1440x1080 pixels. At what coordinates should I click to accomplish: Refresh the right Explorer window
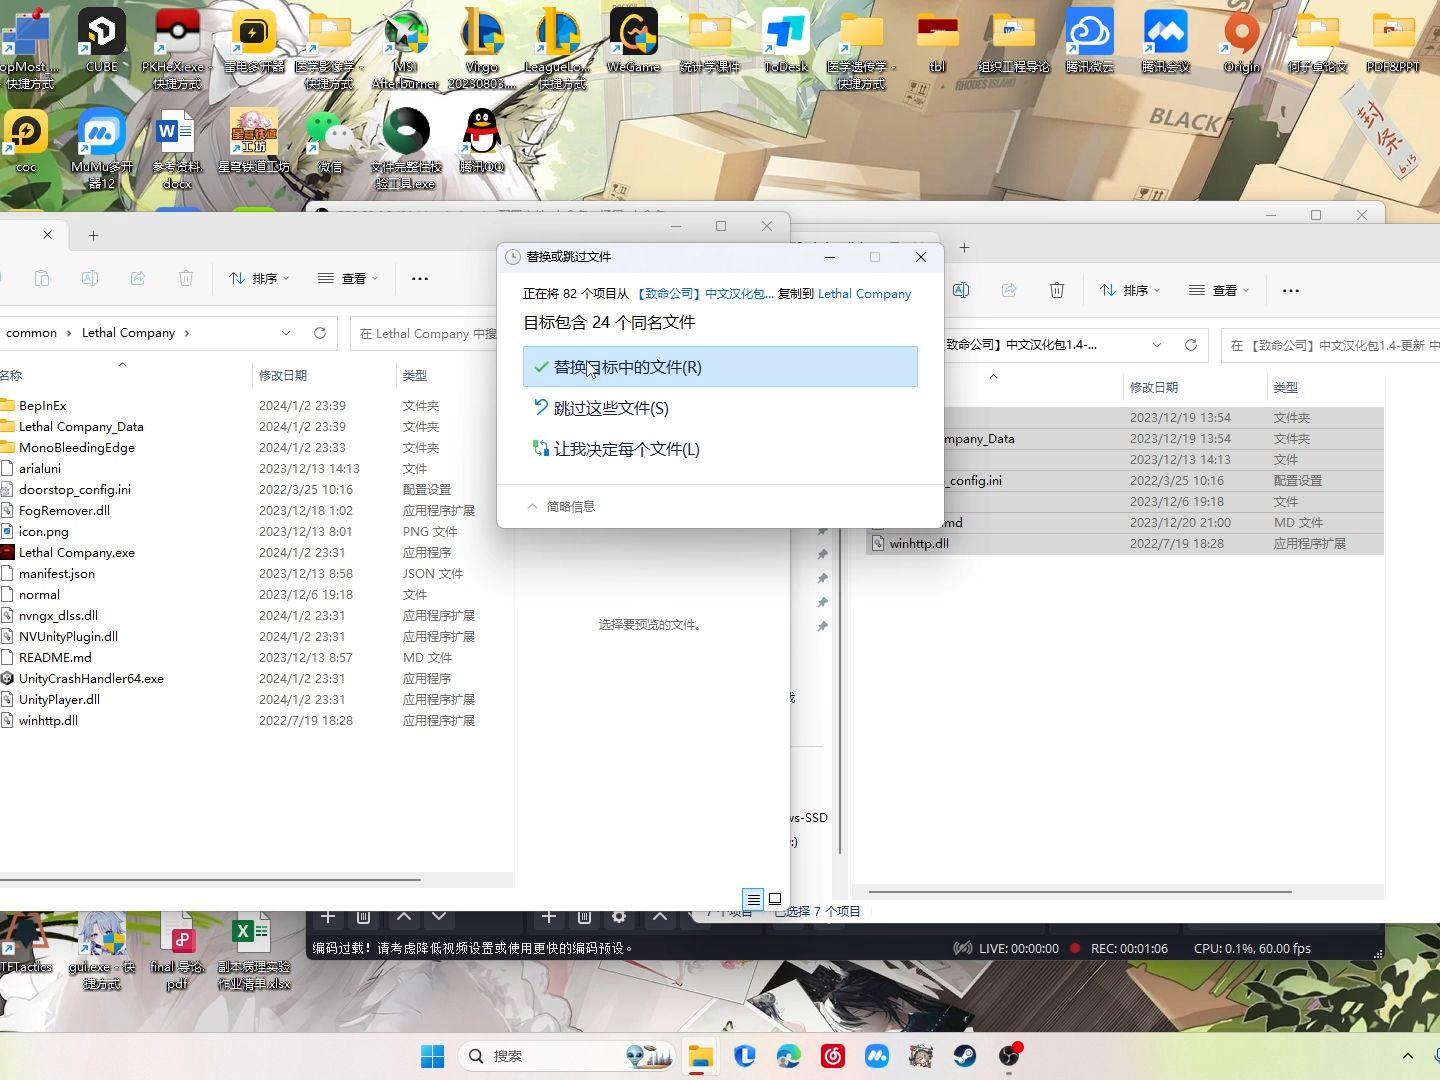[x=1191, y=345]
